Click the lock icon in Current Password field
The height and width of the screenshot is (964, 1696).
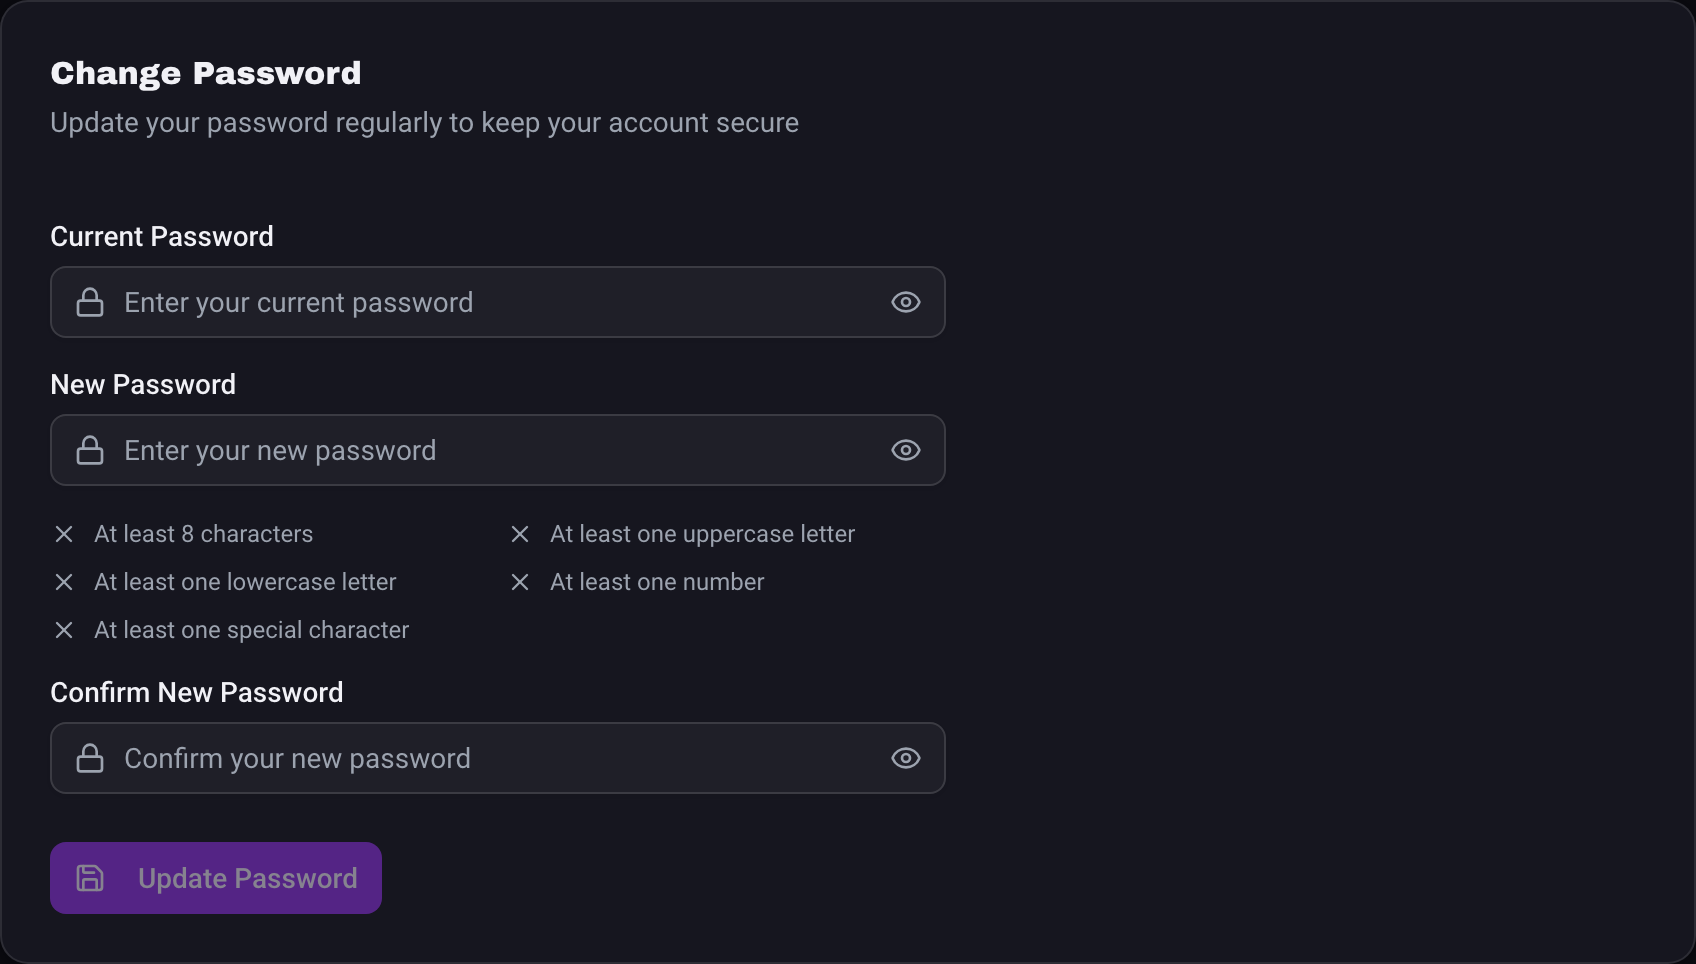pyautogui.click(x=90, y=302)
